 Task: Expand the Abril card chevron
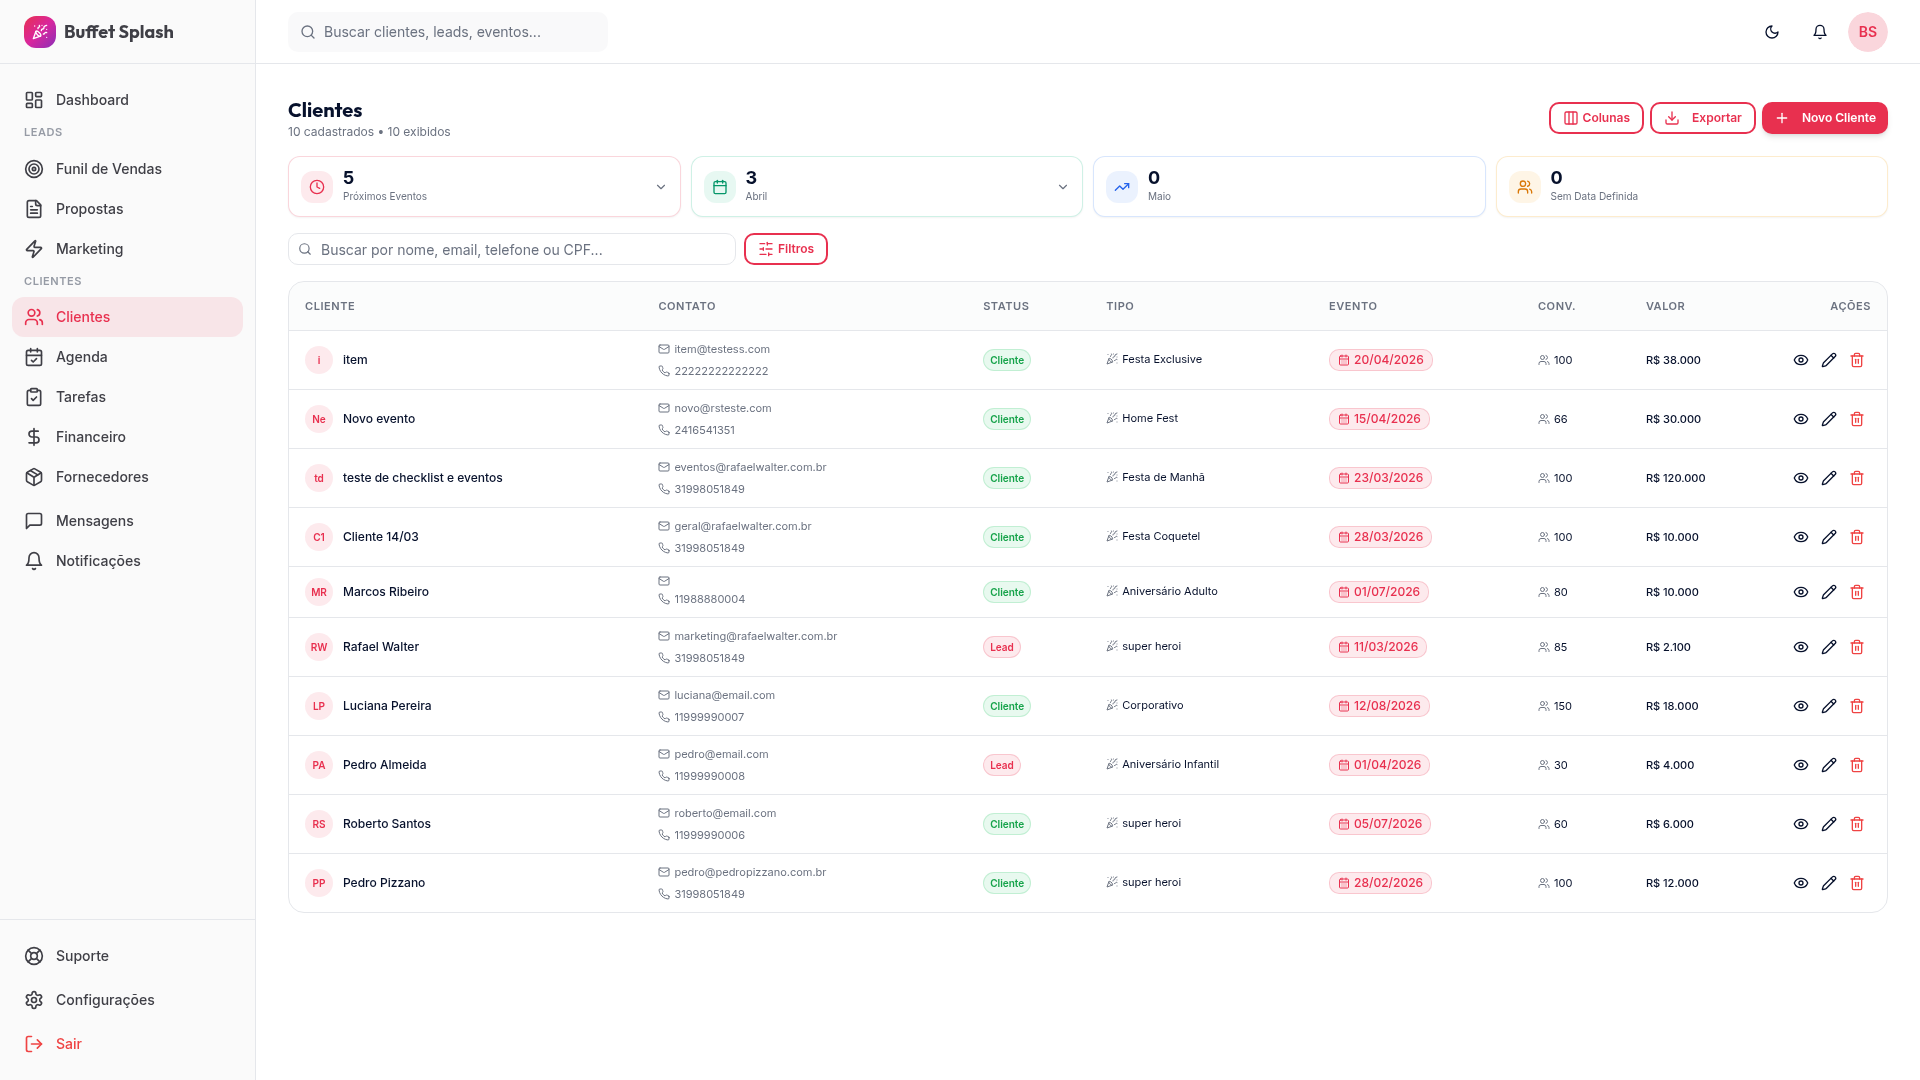pyautogui.click(x=1063, y=187)
